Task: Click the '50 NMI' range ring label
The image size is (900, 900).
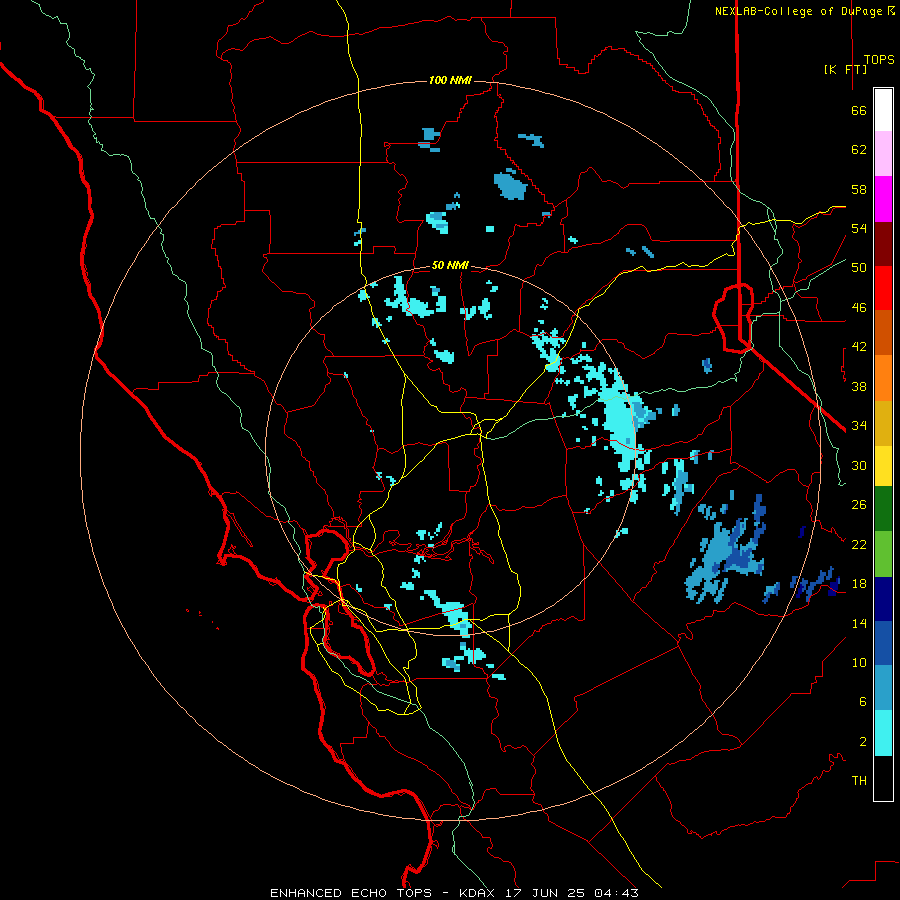Action: pyautogui.click(x=450, y=265)
